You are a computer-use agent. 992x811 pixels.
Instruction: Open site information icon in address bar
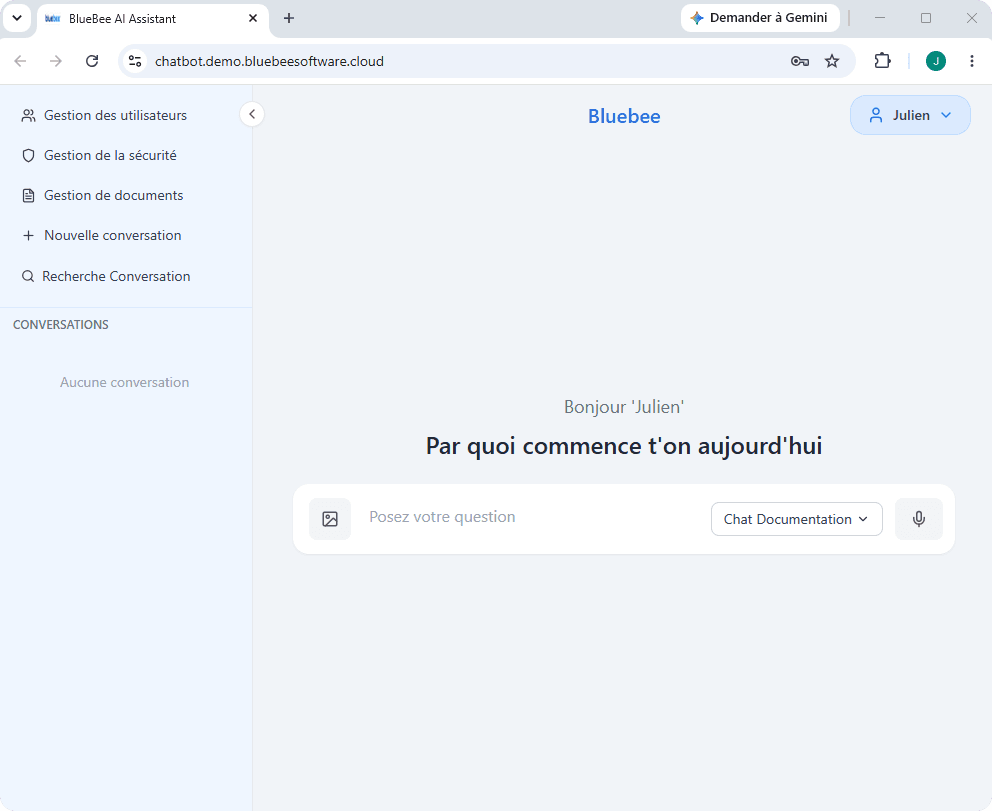[135, 61]
